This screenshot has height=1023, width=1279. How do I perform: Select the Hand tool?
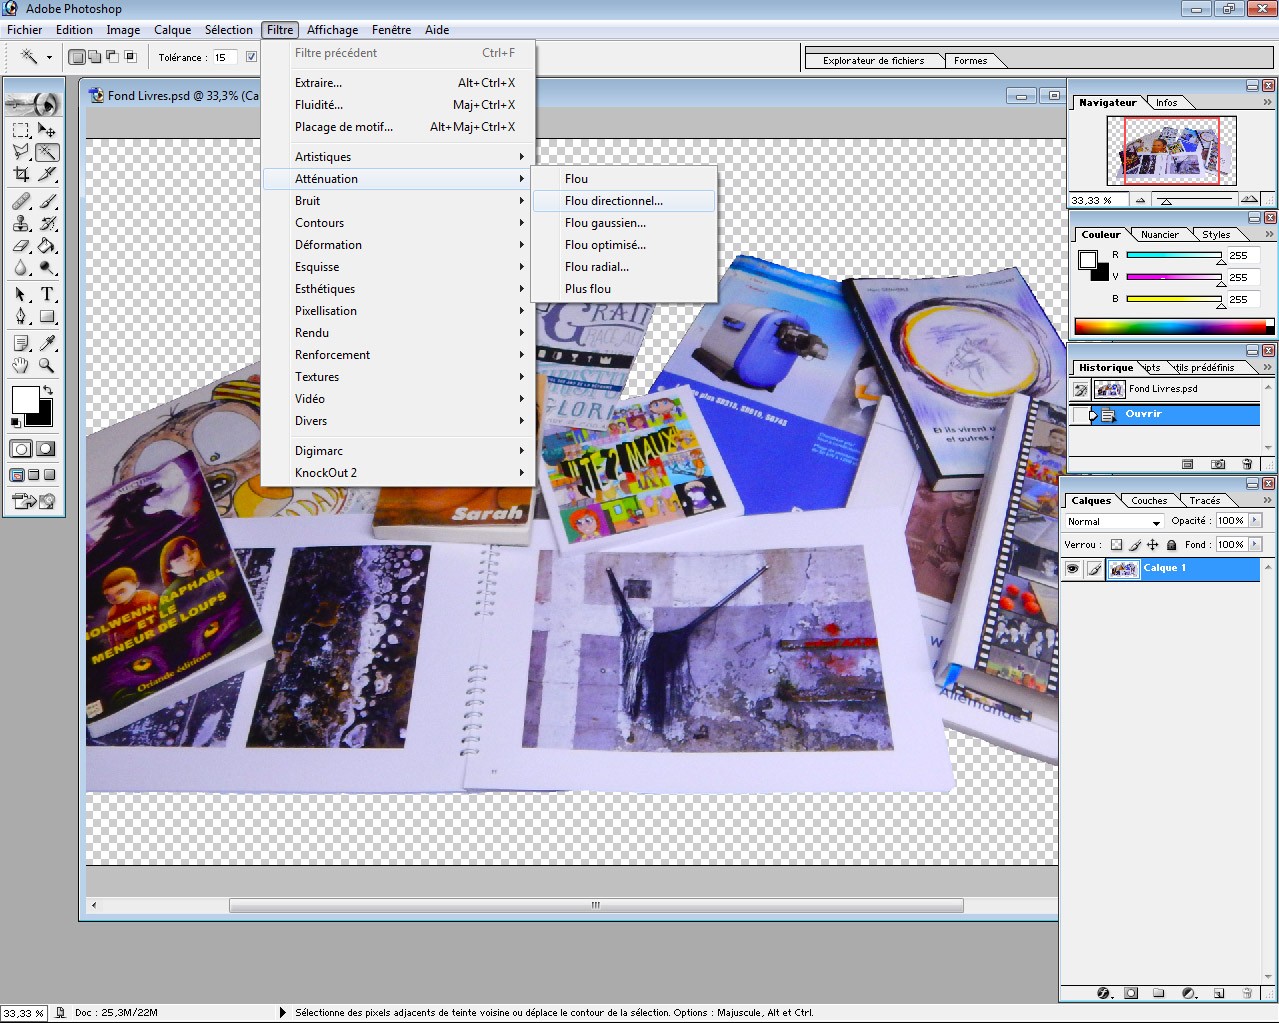click(21, 366)
